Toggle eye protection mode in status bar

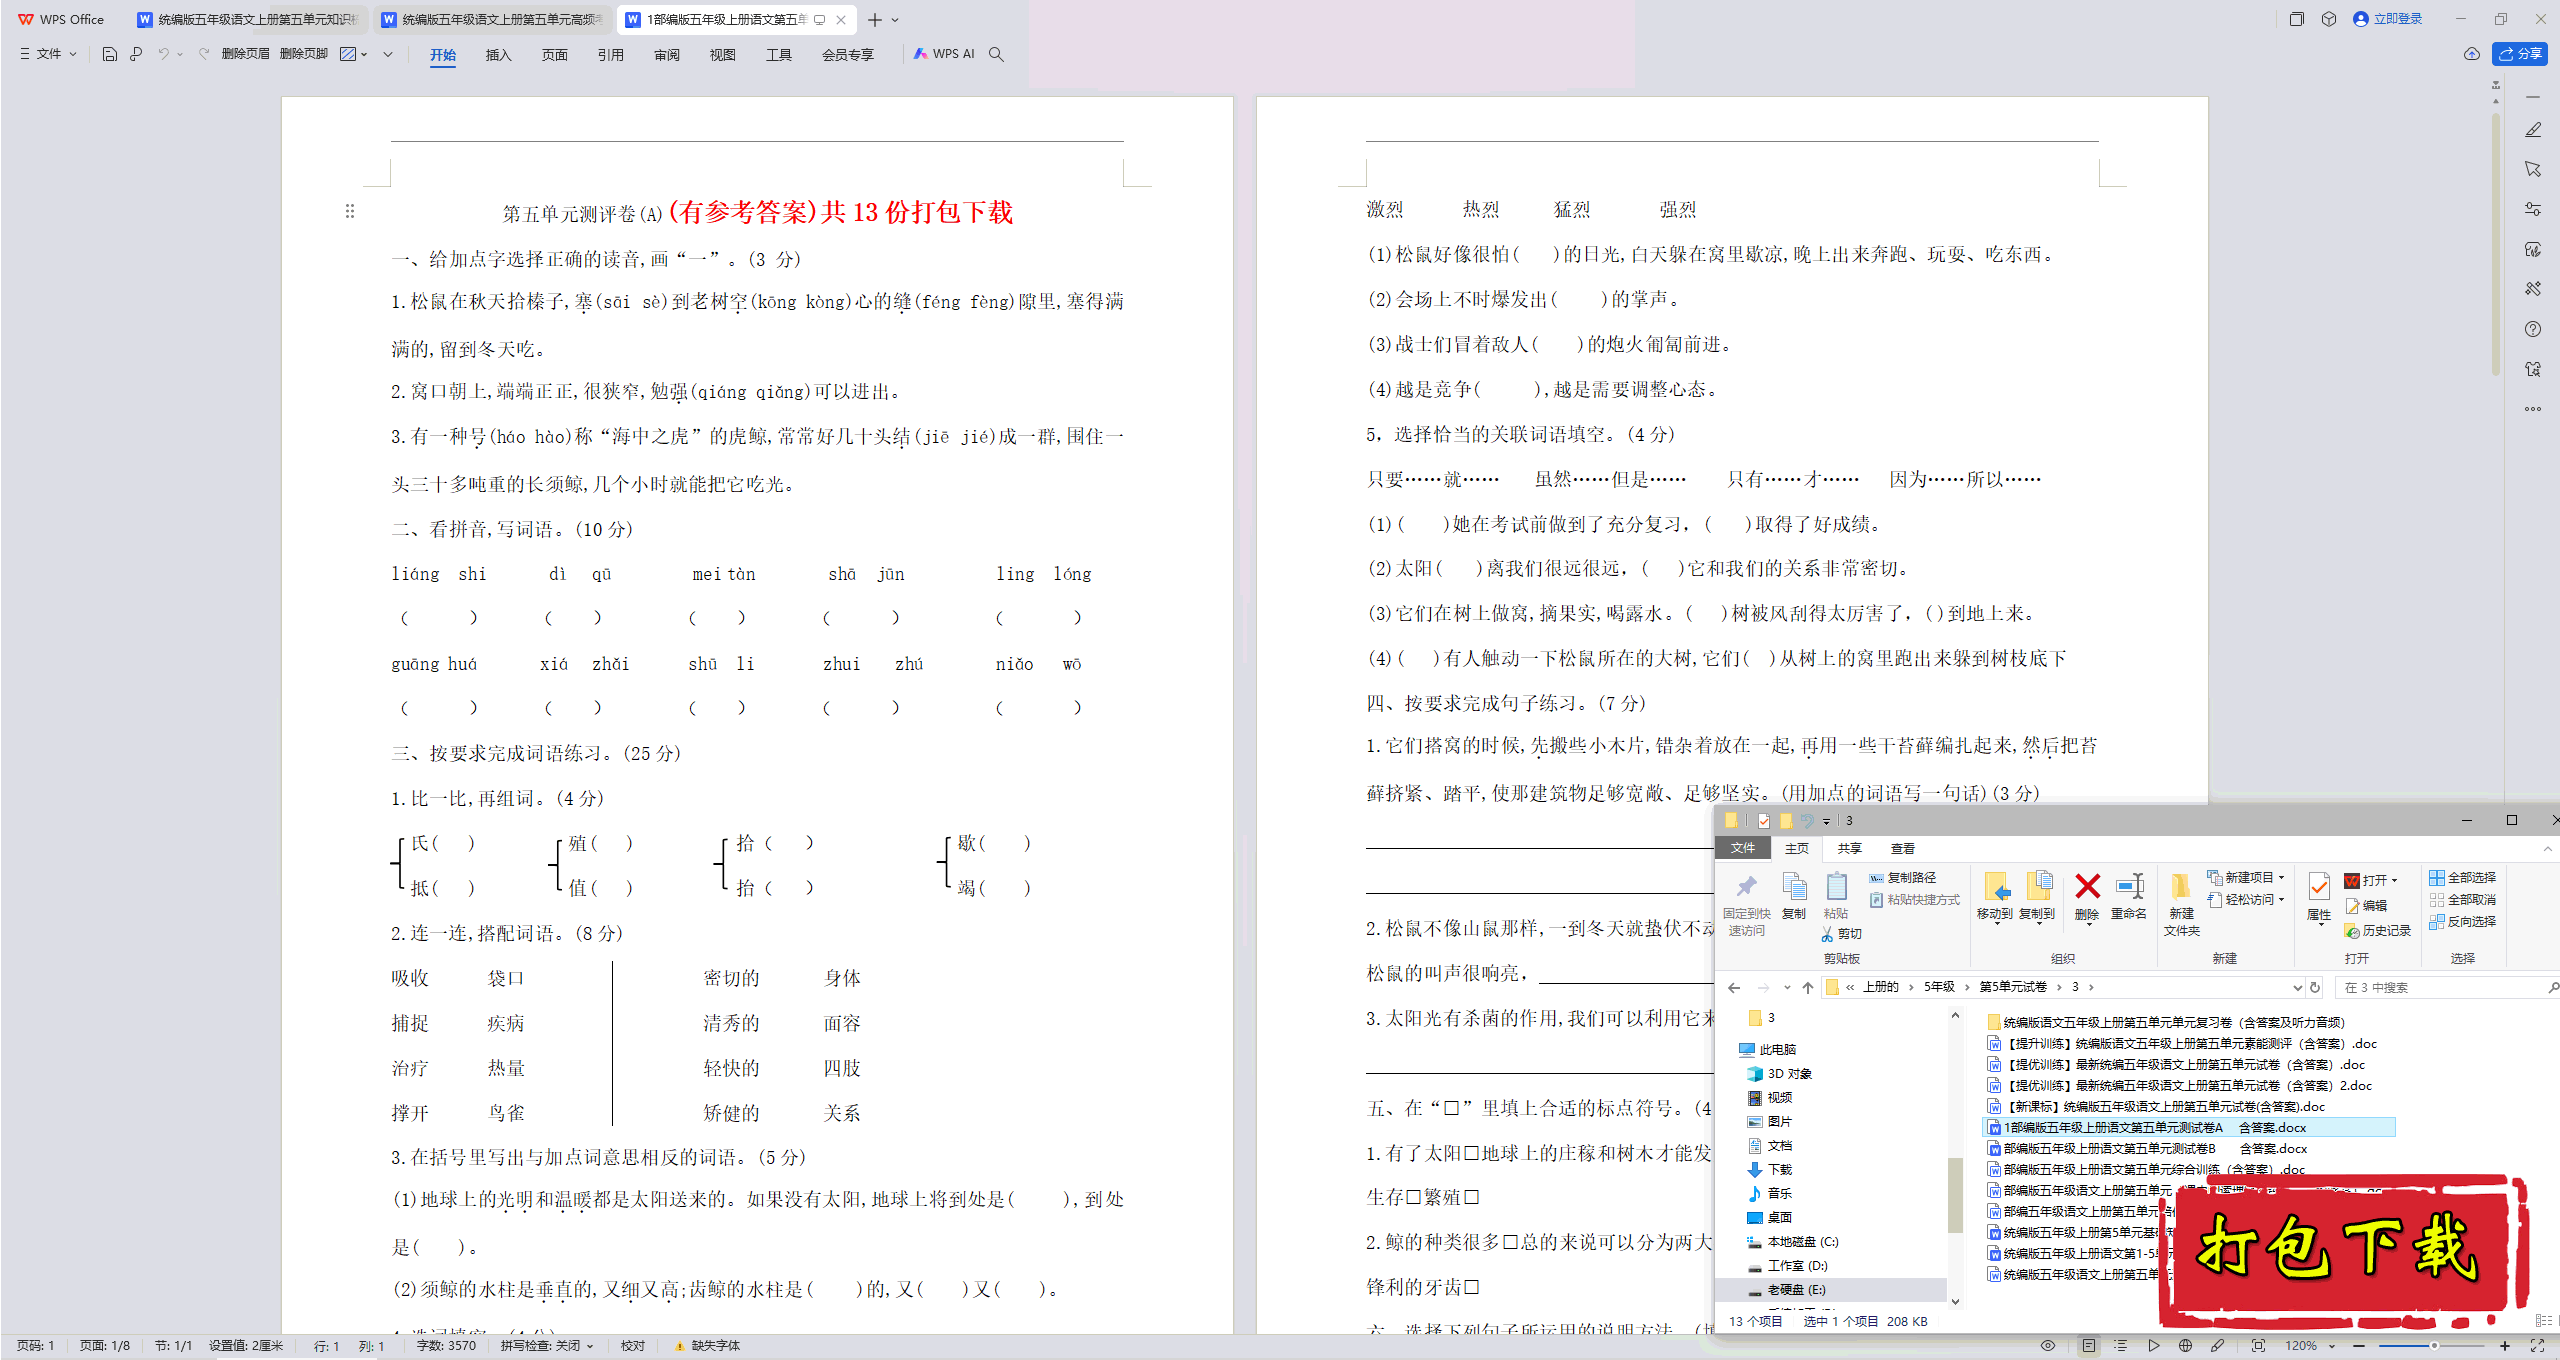tap(2048, 1346)
